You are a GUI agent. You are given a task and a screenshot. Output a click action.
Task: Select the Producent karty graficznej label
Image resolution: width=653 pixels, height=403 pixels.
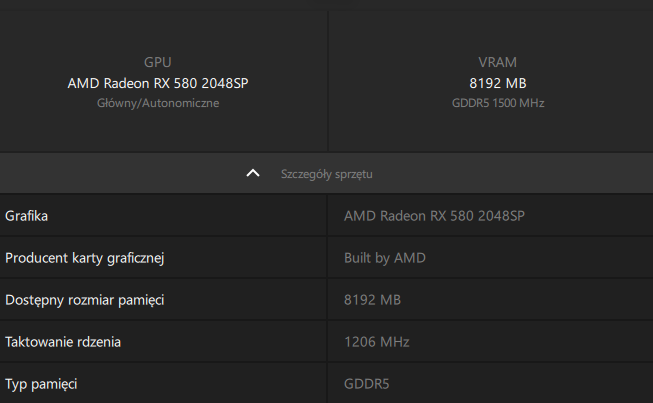click(84, 258)
